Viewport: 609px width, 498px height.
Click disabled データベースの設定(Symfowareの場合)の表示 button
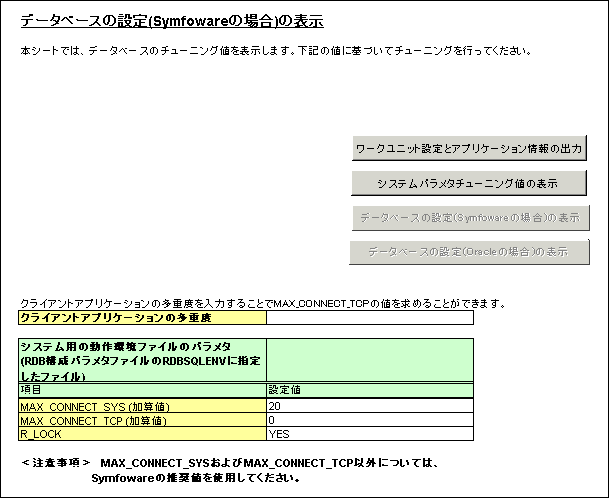[471, 218]
